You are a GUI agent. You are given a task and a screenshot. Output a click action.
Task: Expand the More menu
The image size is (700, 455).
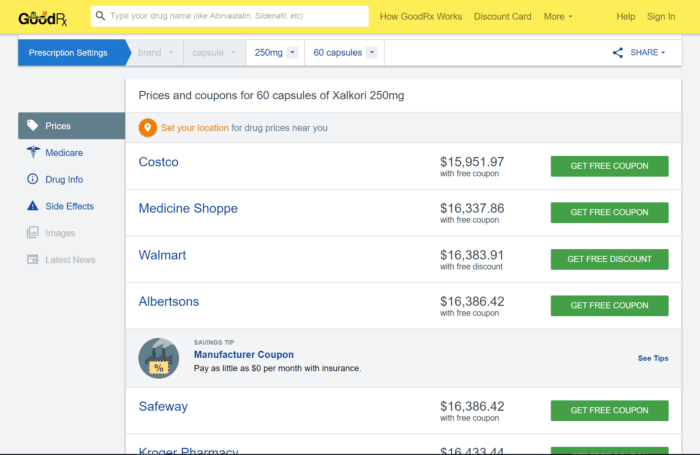[x=558, y=17]
